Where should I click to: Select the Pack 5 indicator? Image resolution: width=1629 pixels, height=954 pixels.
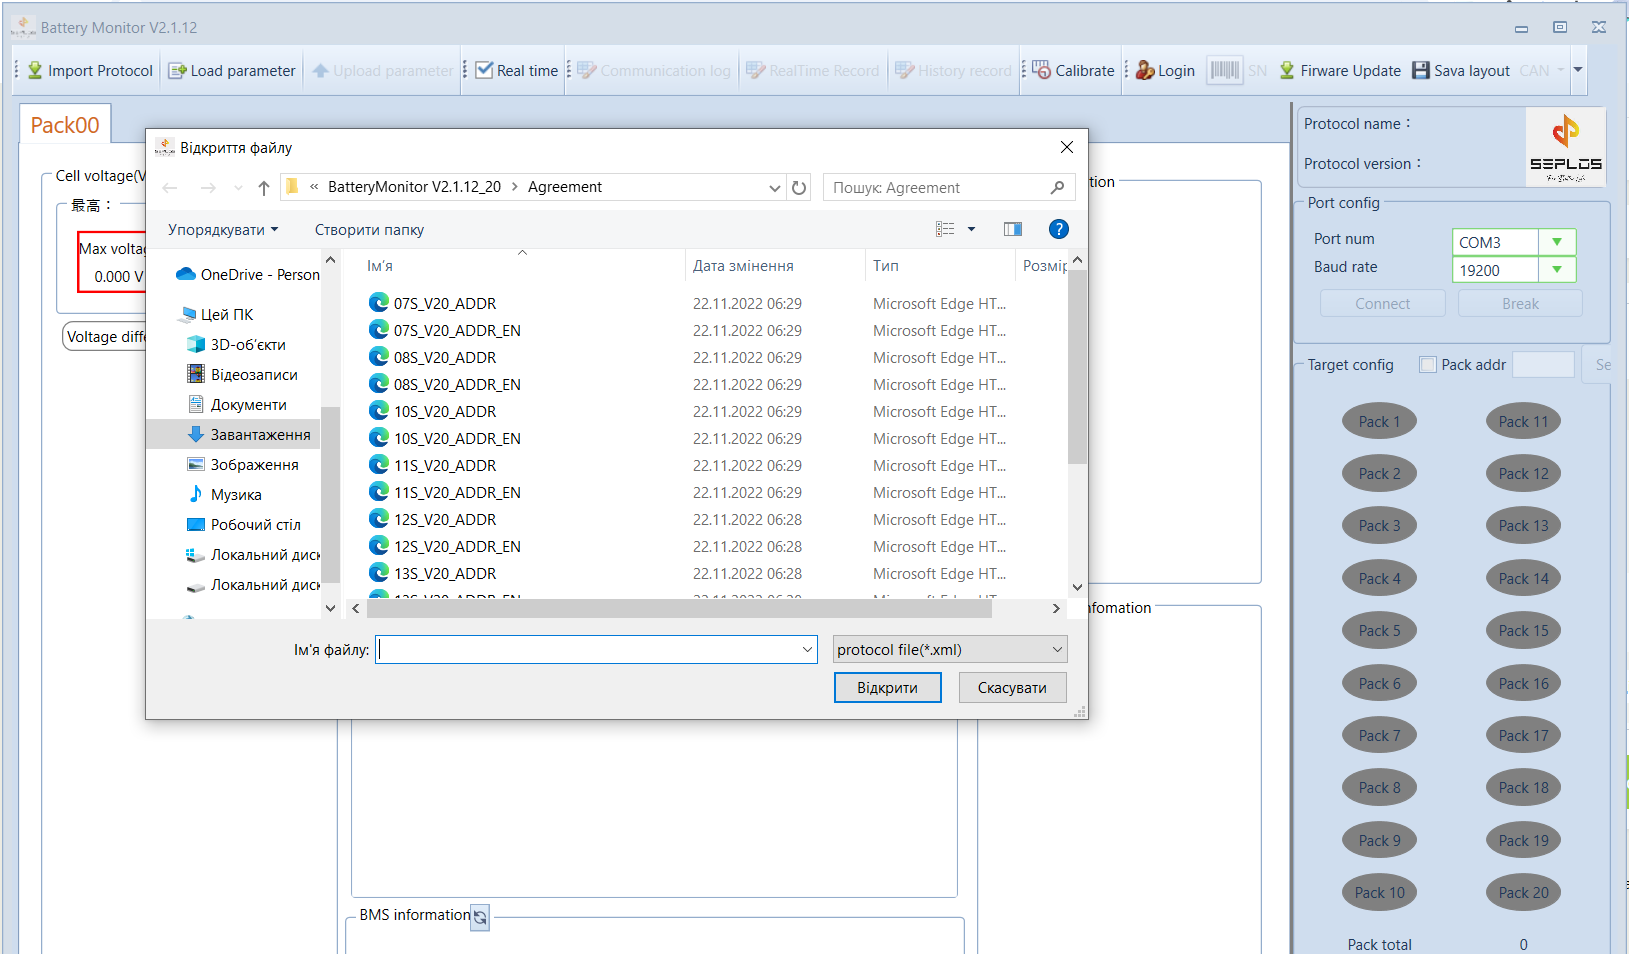[x=1379, y=631]
